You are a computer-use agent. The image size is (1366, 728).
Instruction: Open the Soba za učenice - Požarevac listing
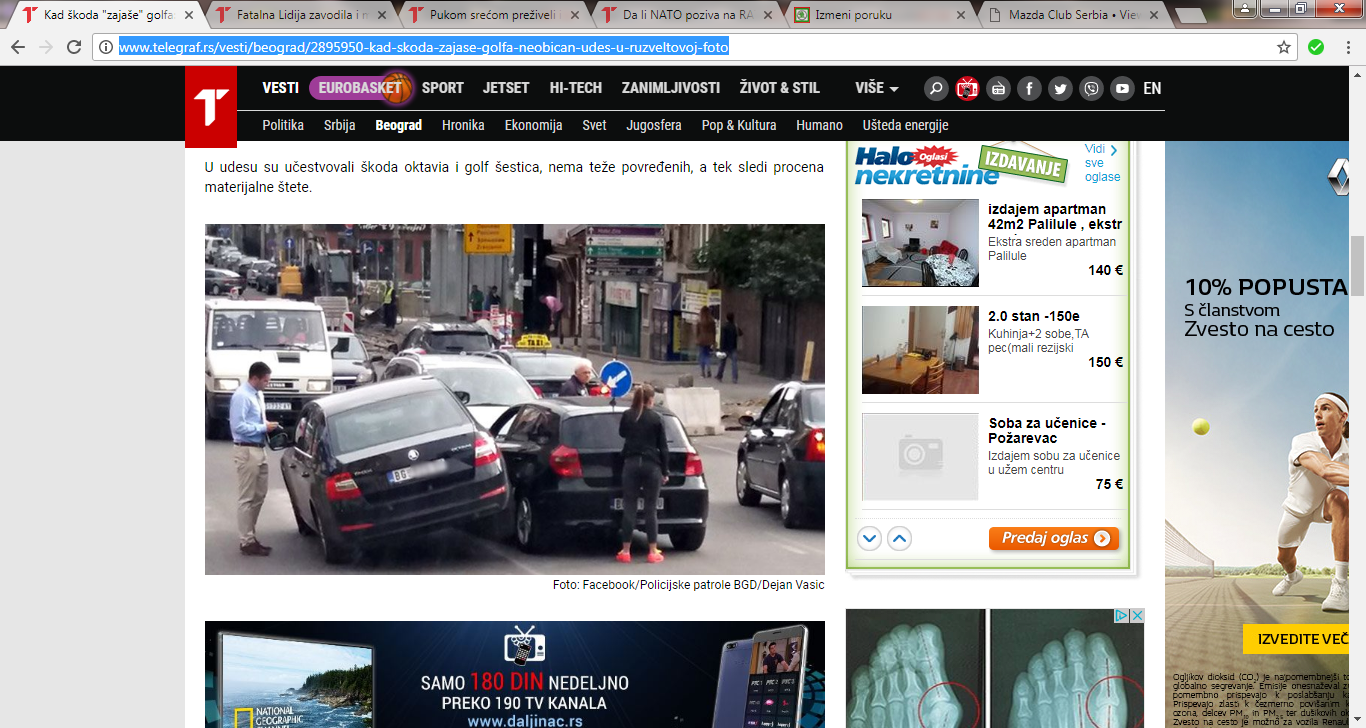tap(1047, 431)
